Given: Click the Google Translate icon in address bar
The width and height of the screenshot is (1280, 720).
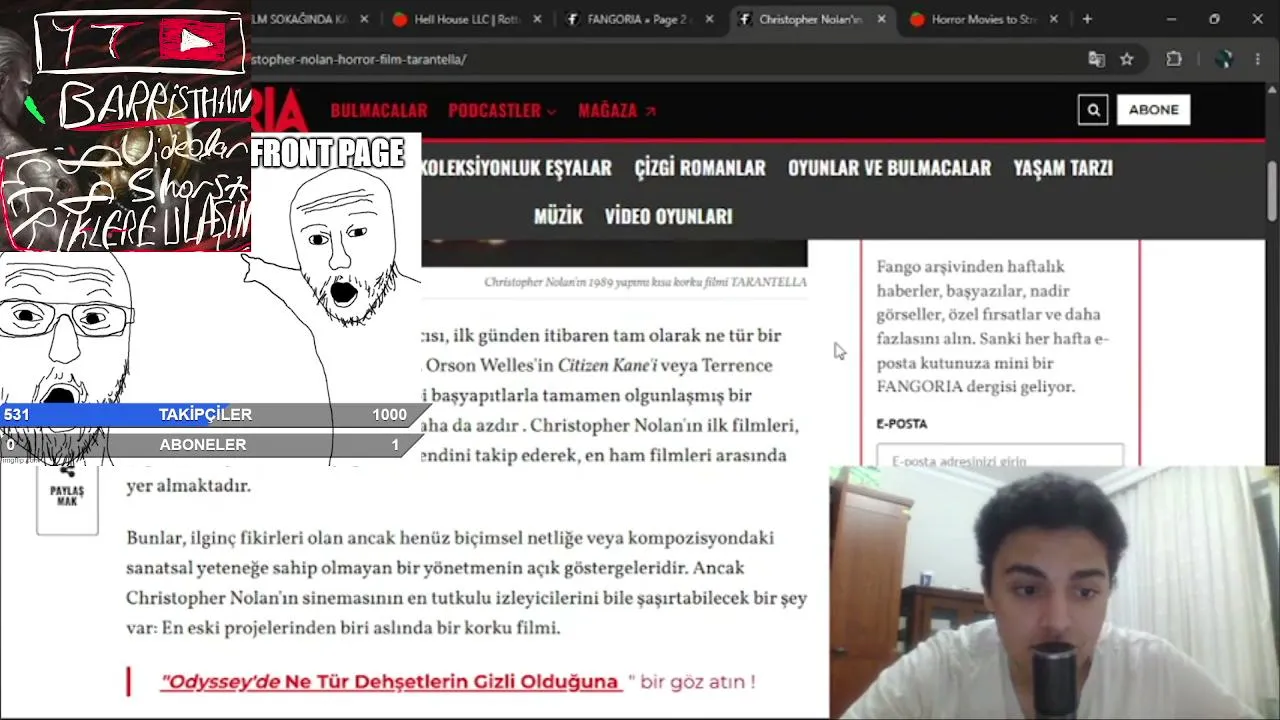Looking at the screenshot, I should [x=1096, y=59].
